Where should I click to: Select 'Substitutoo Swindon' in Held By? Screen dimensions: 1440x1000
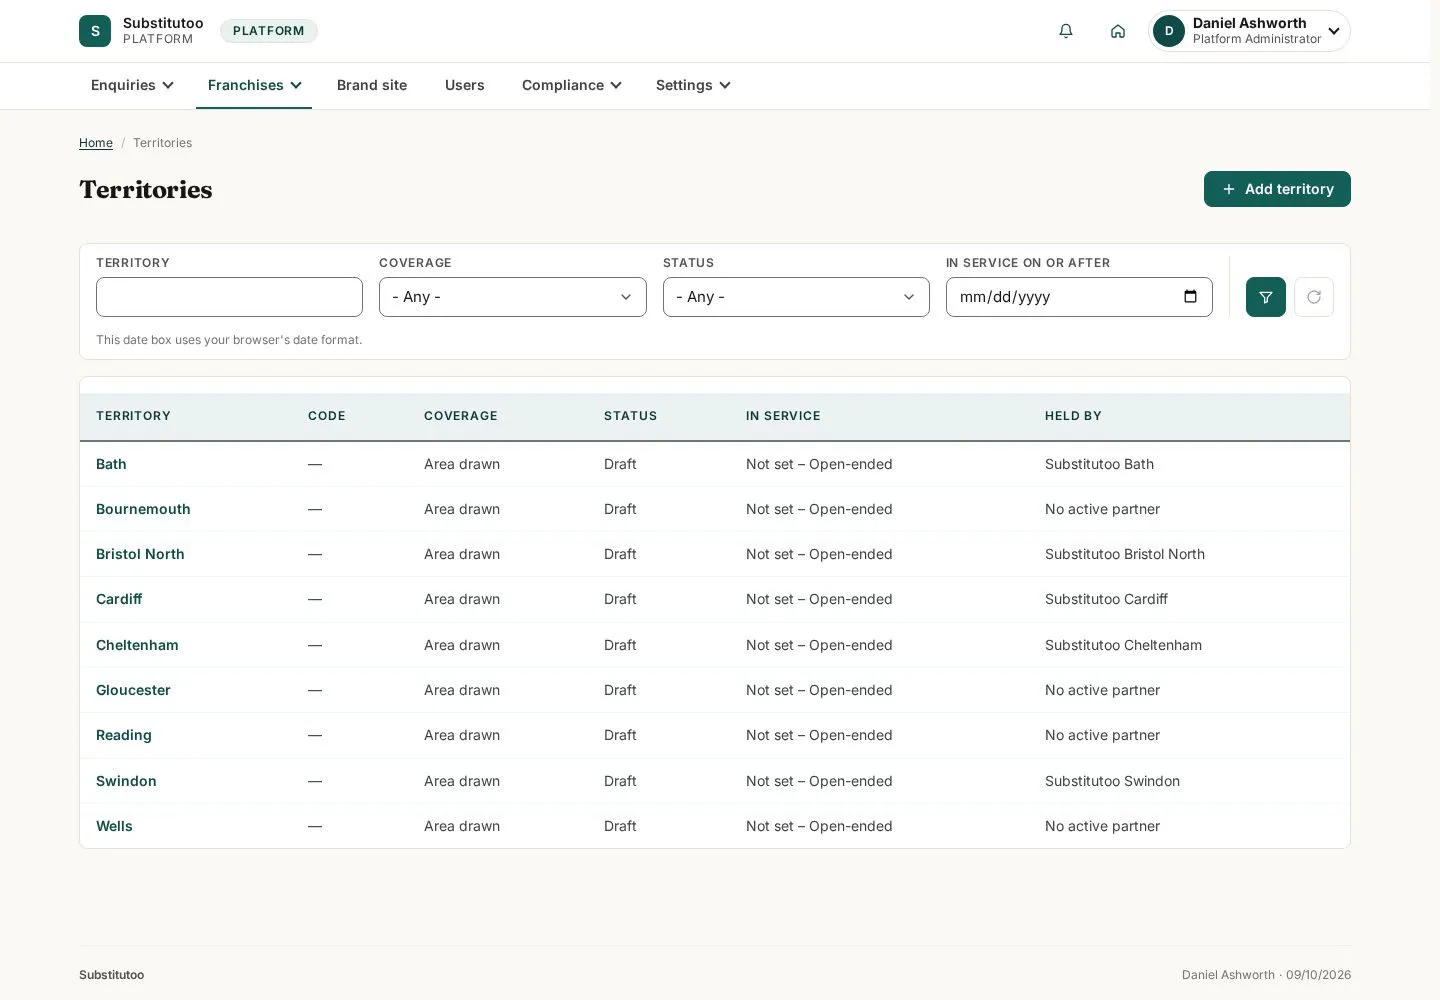click(1112, 781)
